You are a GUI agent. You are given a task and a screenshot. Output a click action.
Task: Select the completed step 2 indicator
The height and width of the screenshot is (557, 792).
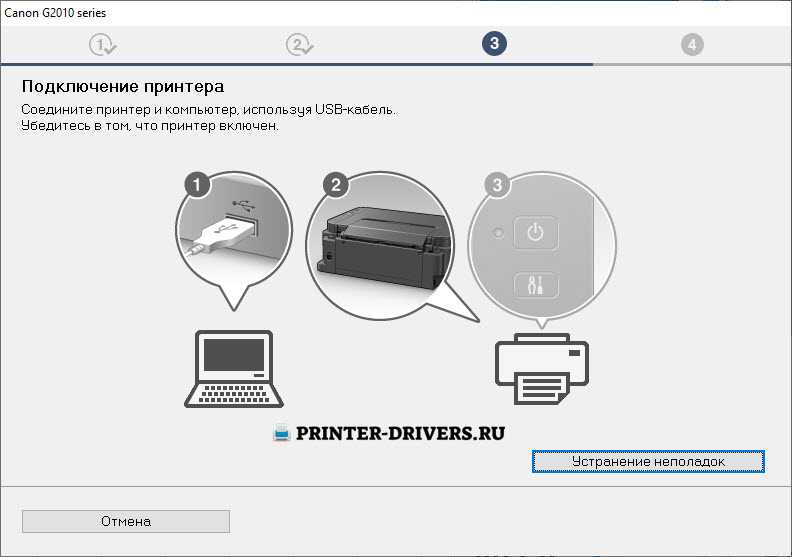299,45
